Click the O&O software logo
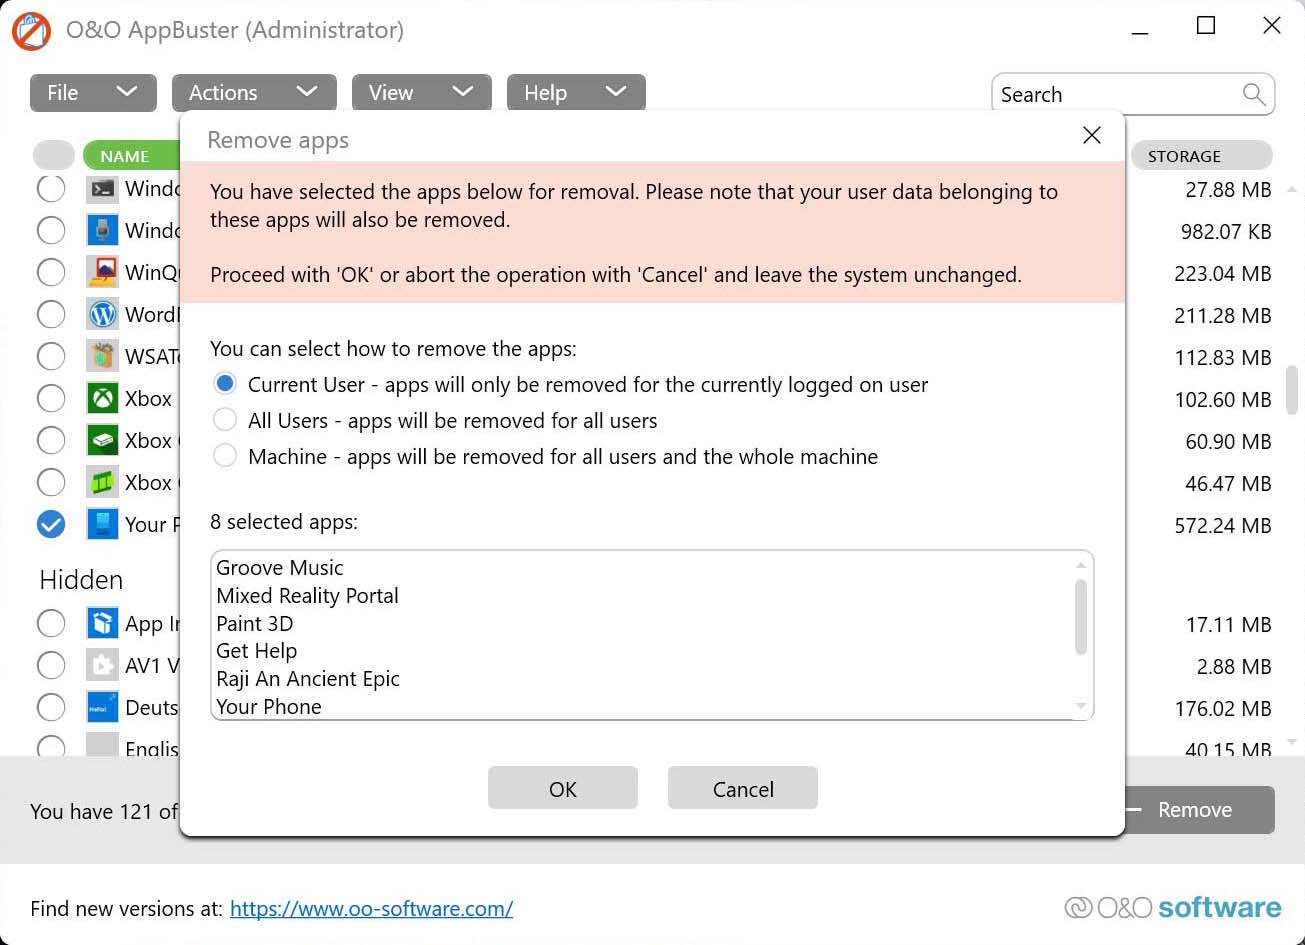 (1173, 907)
